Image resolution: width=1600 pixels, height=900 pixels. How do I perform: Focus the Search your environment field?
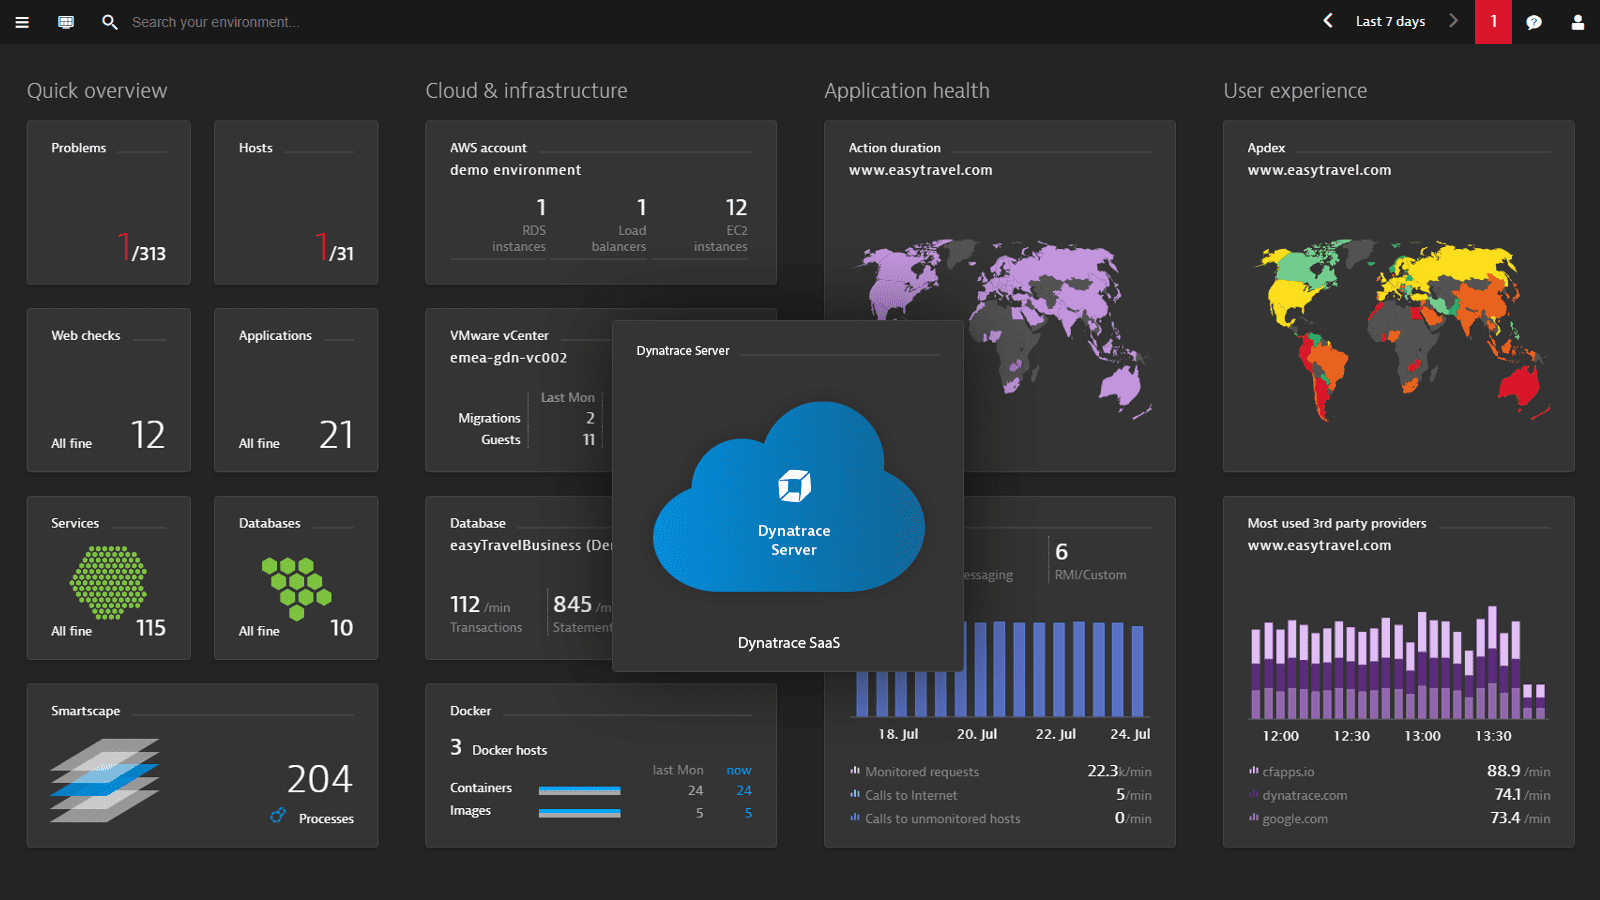point(216,22)
